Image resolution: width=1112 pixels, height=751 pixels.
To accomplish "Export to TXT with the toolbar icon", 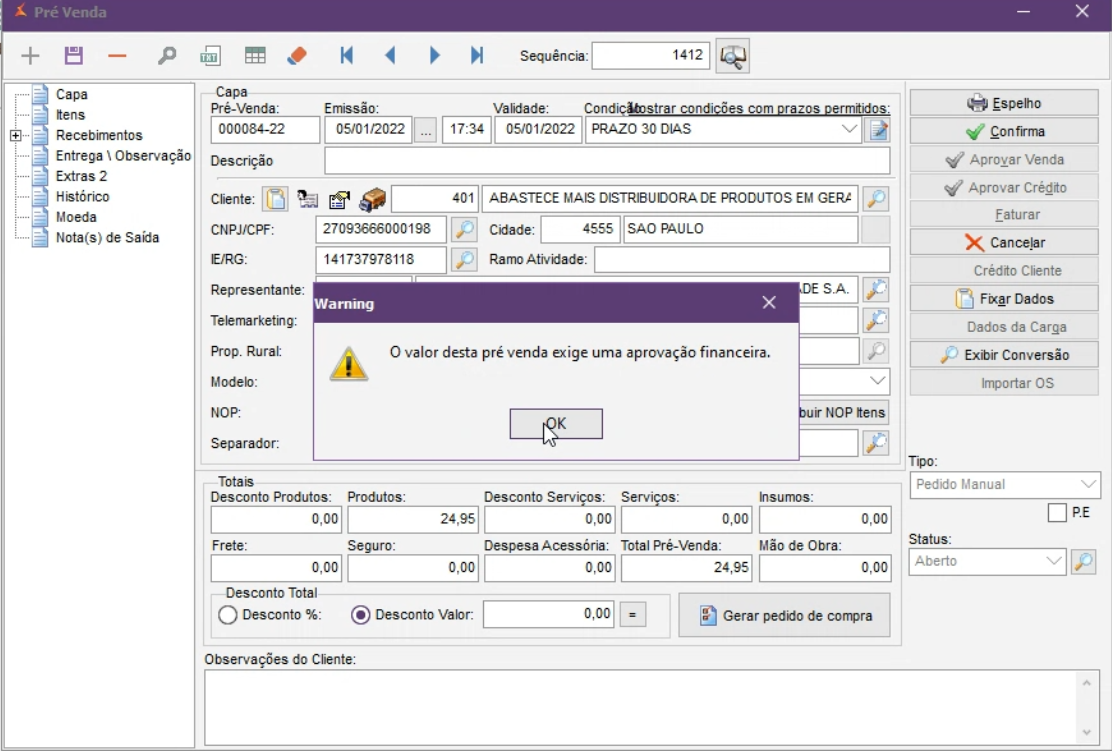I will click(x=210, y=55).
